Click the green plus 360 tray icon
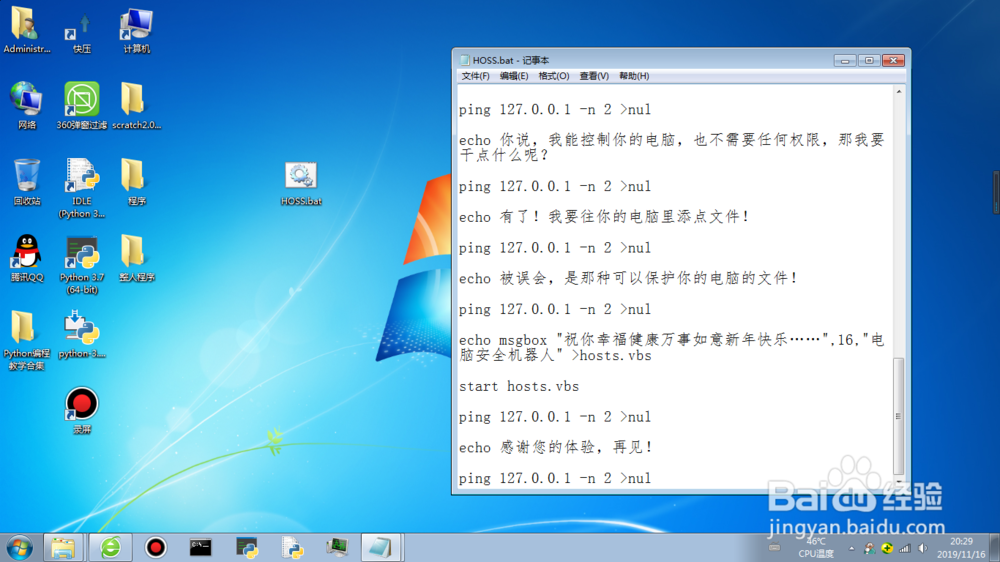Screen dimensions: 1000x562 [x=887, y=548]
